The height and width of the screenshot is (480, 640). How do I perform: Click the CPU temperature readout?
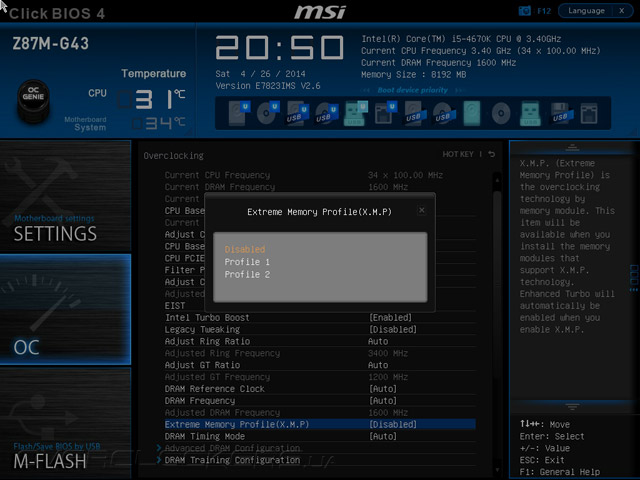(x=151, y=99)
